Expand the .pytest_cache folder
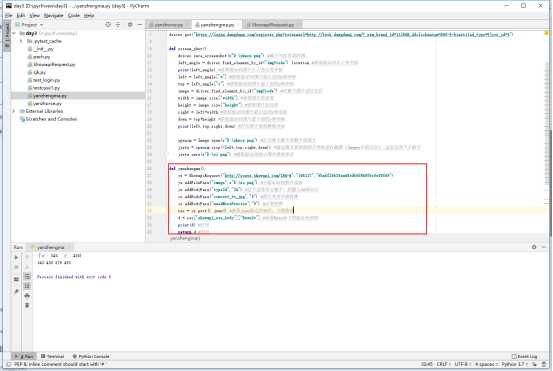553x371 pixels. pyautogui.click(x=21, y=41)
